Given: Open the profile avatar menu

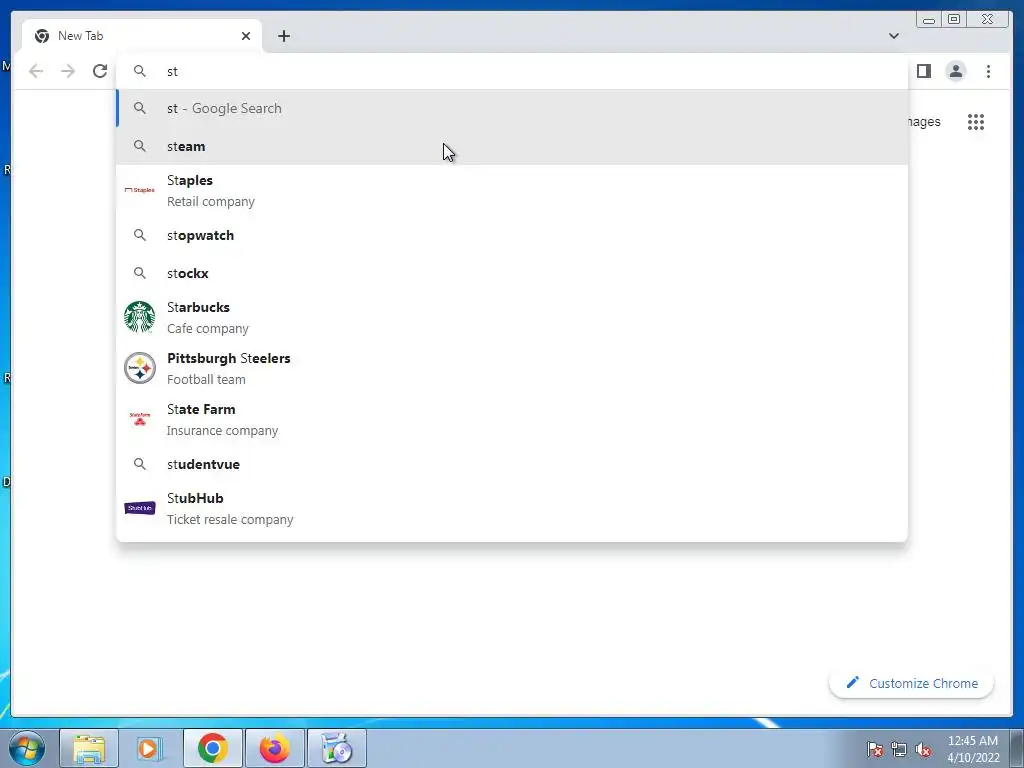Looking at the screenshot, I should 955,71.
